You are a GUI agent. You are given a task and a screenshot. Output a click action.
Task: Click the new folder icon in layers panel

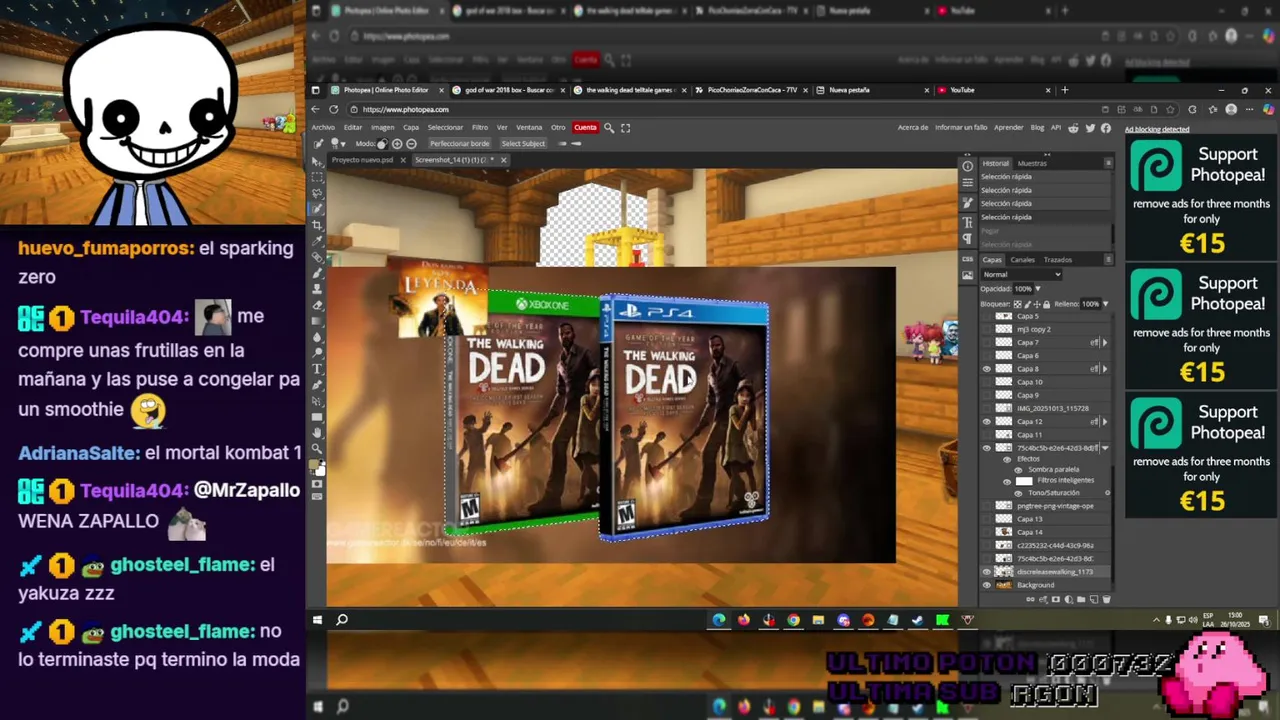pos(1081,599)
